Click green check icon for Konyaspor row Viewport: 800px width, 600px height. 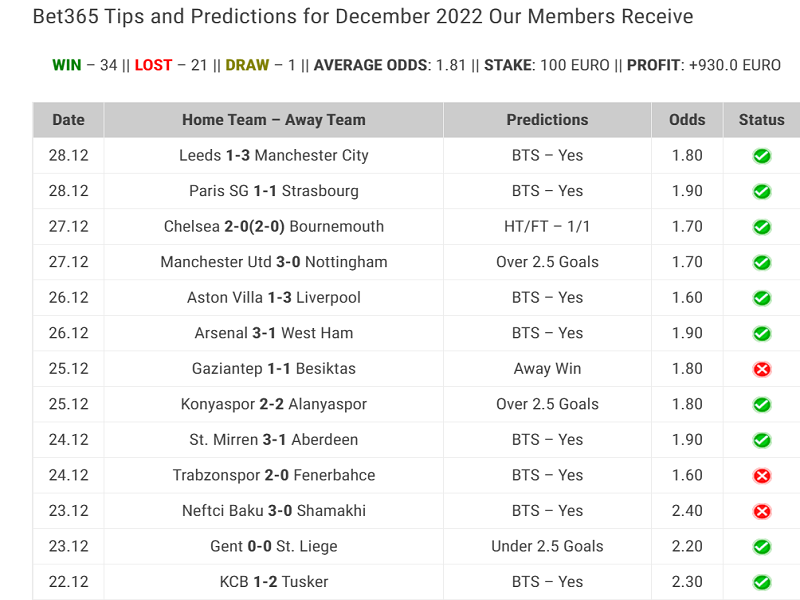762,405
